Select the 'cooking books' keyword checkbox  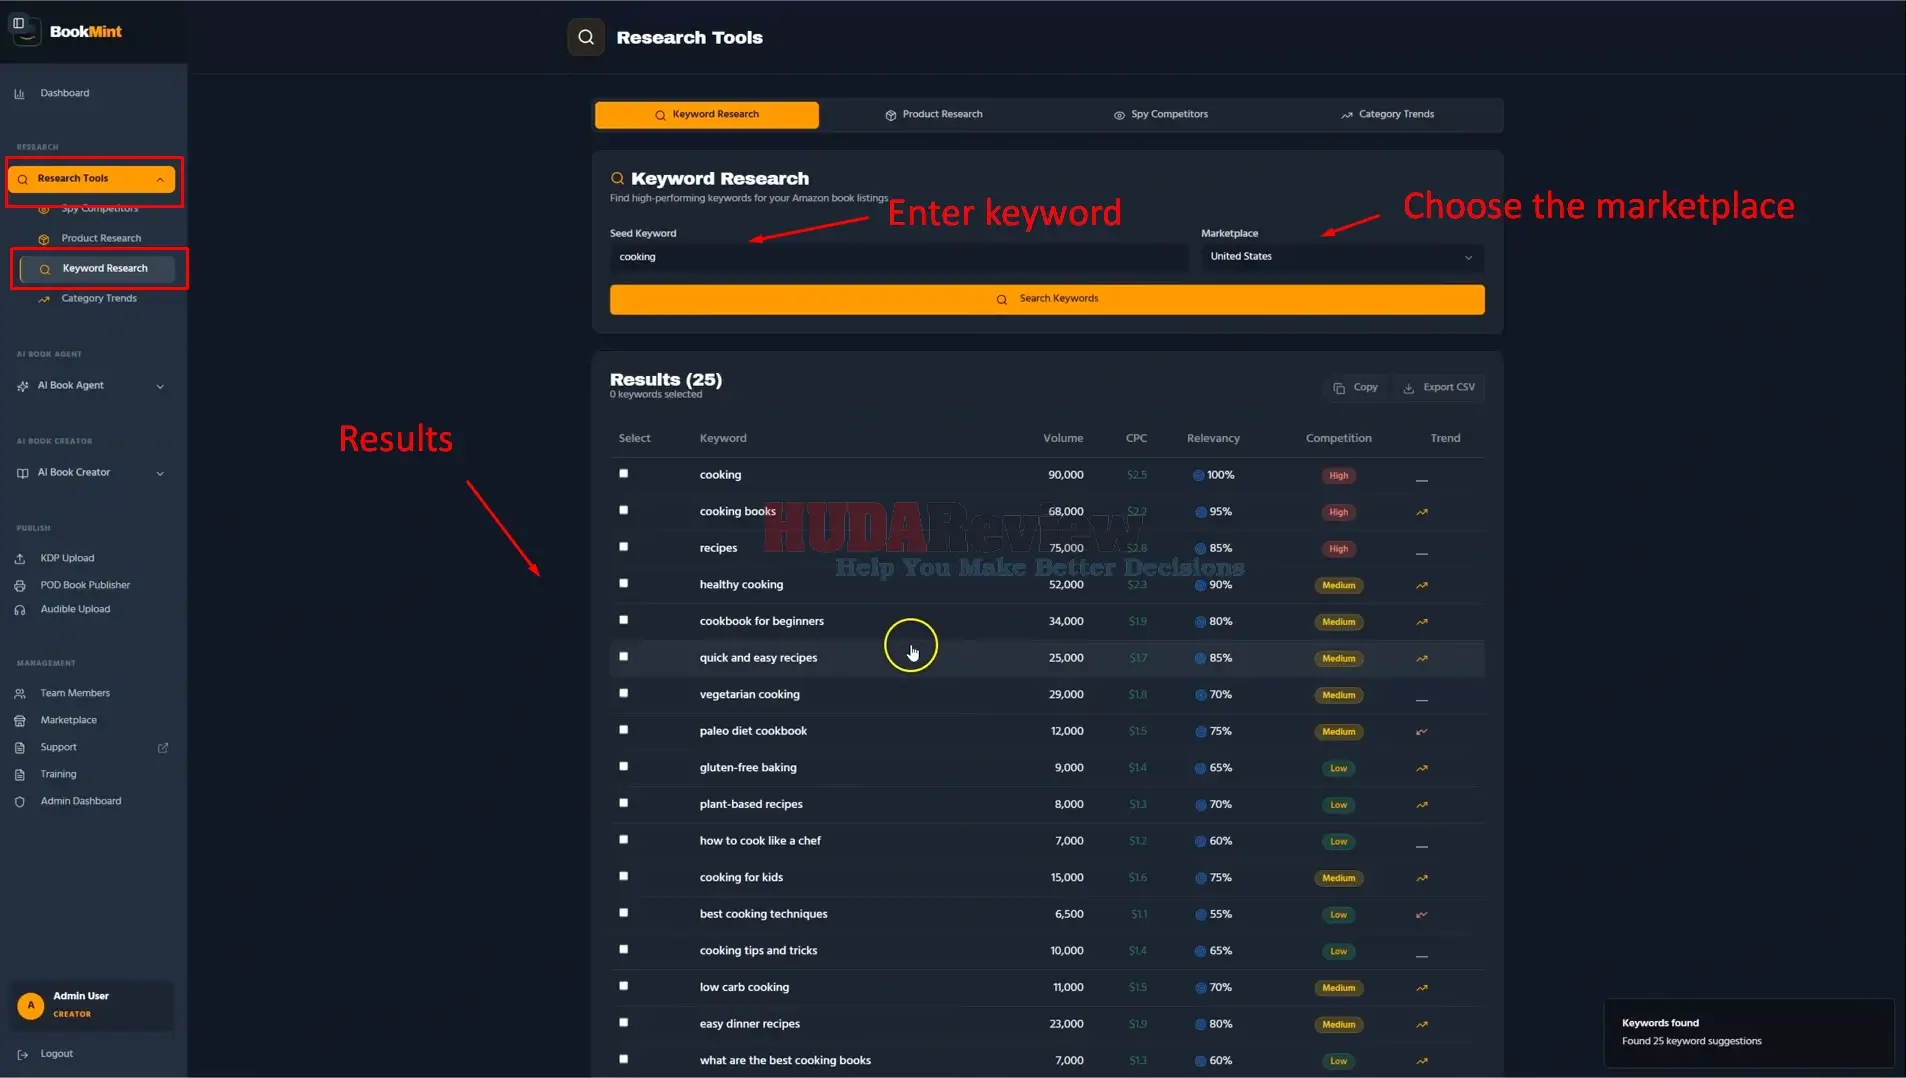pos(624,510)
